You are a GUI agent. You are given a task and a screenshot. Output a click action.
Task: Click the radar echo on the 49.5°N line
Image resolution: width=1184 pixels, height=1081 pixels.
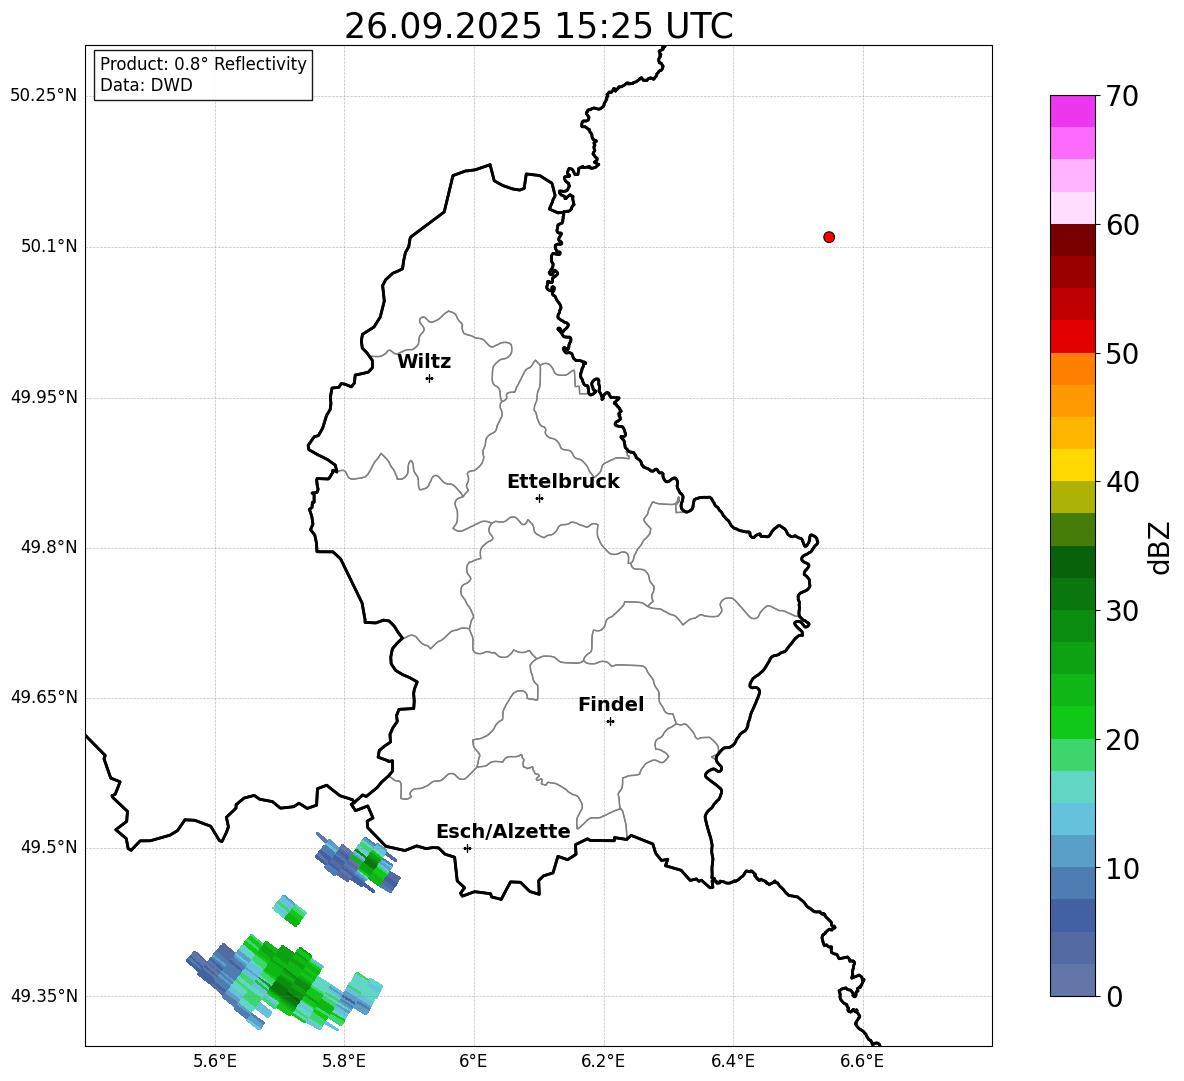tap(358, 864)
